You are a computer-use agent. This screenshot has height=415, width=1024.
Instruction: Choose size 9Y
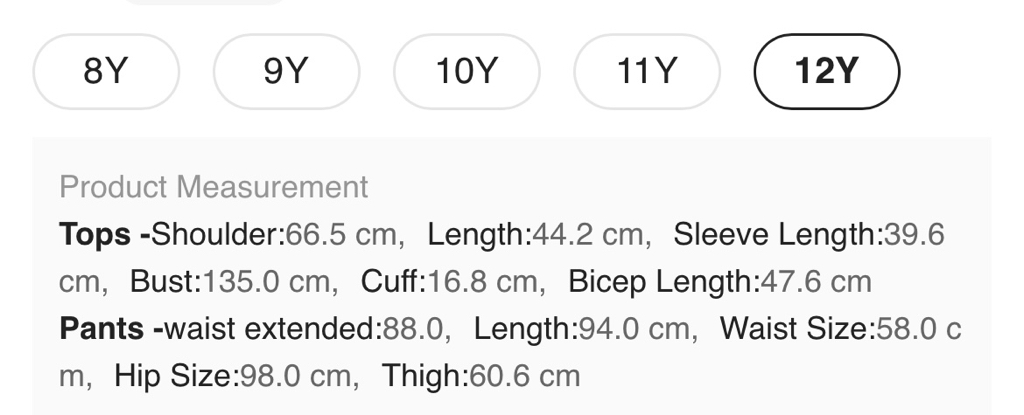click(x=286, y=72)
